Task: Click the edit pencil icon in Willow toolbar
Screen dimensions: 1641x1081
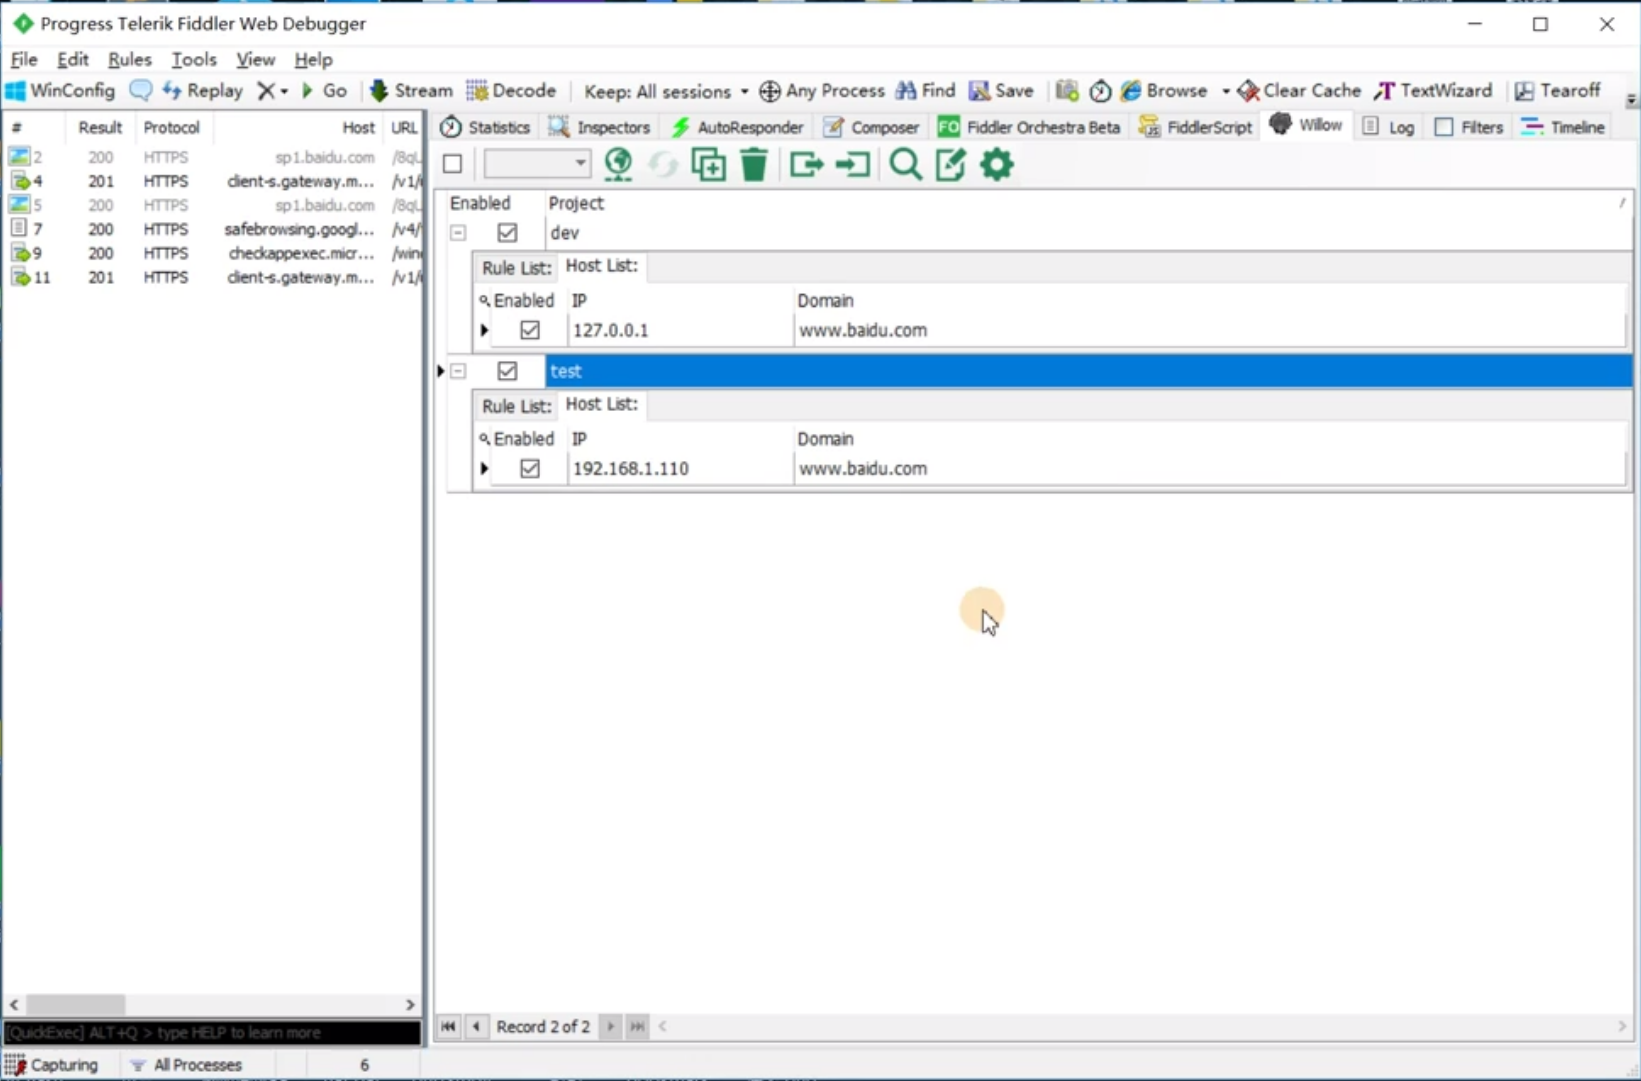Action: [950, 164]
